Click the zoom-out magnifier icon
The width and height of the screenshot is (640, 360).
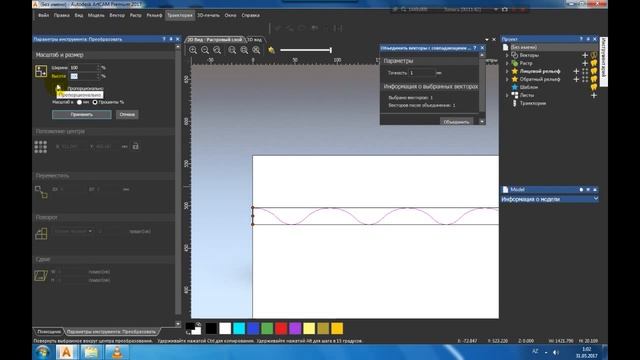pyautogui.click(x=205, y=50)
